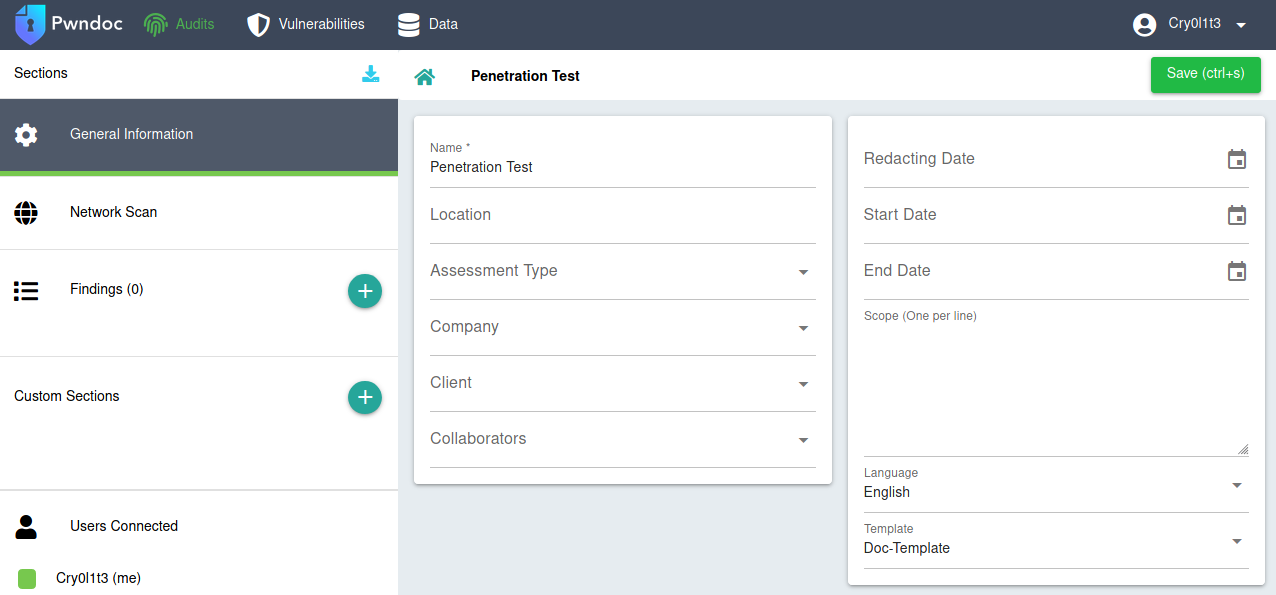
Task: Click the download report icon in Sections
Action: click(x=371, y=74)
